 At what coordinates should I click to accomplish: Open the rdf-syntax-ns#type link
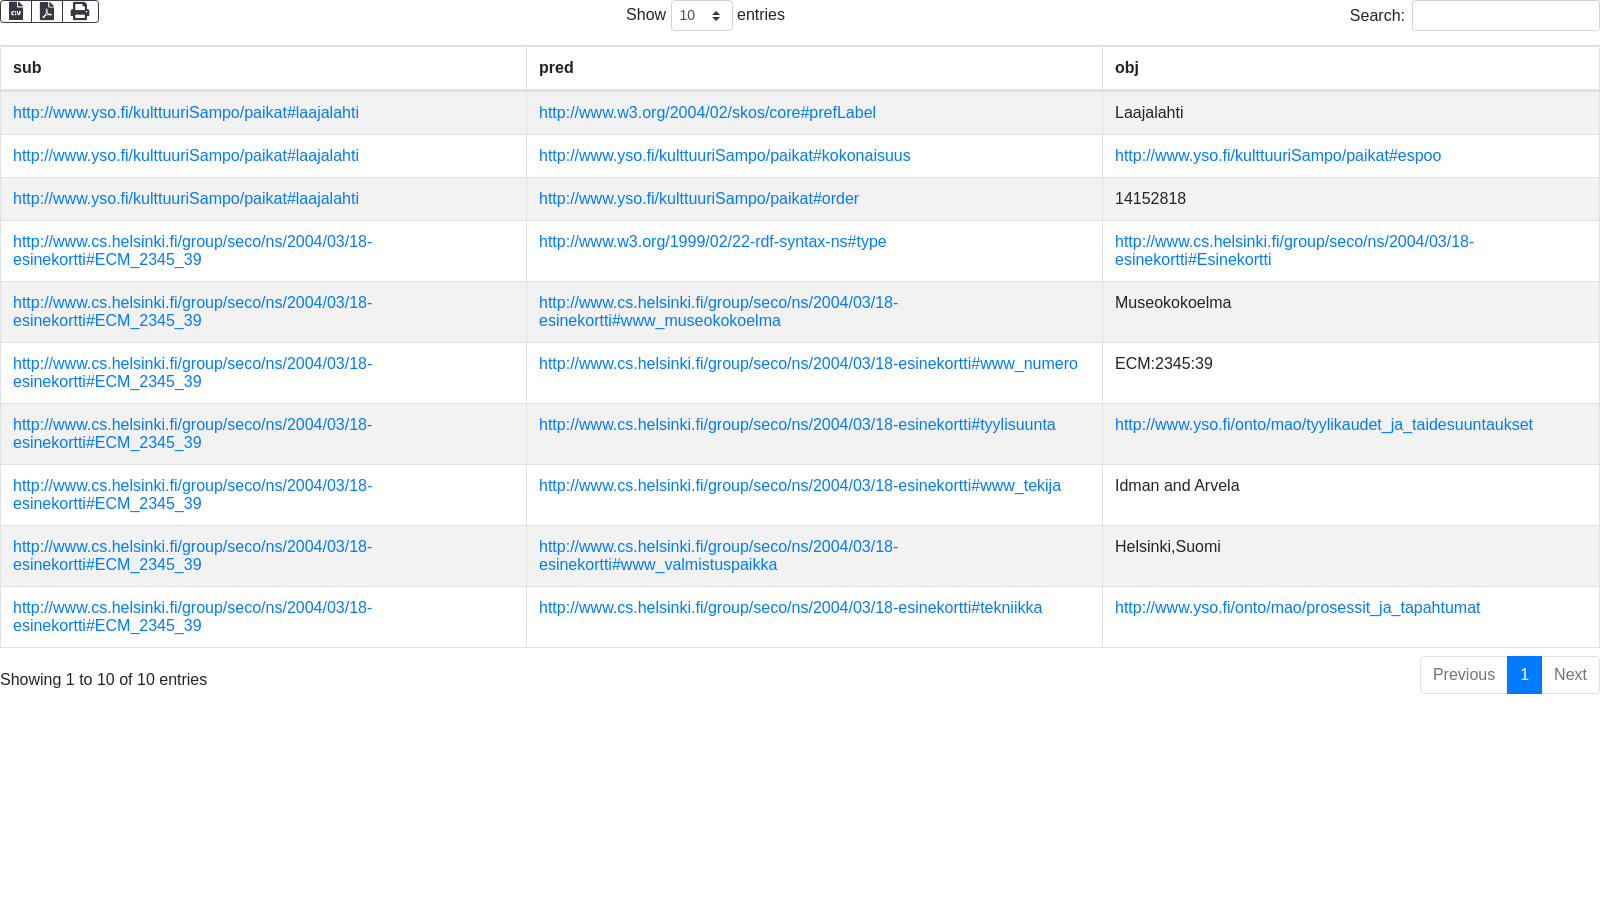coord(712,242)
